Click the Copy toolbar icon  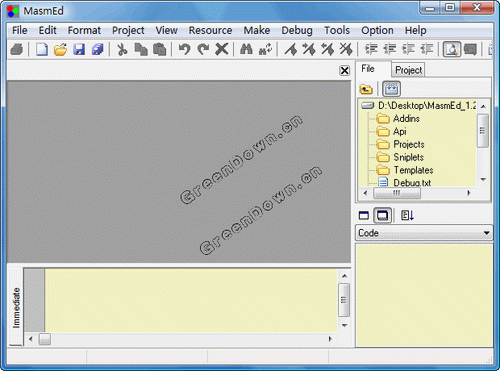pyautogui.click(x=141, y=50)
